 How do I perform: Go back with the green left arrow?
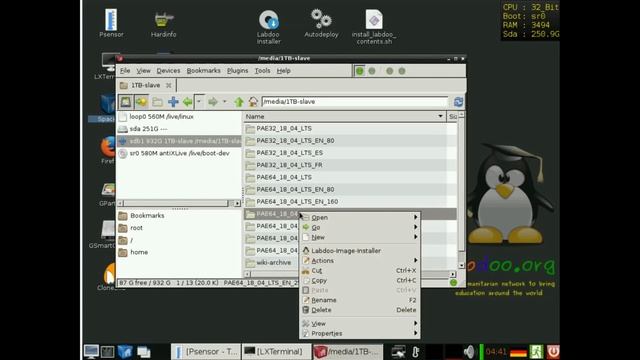(x=187, y=102)
